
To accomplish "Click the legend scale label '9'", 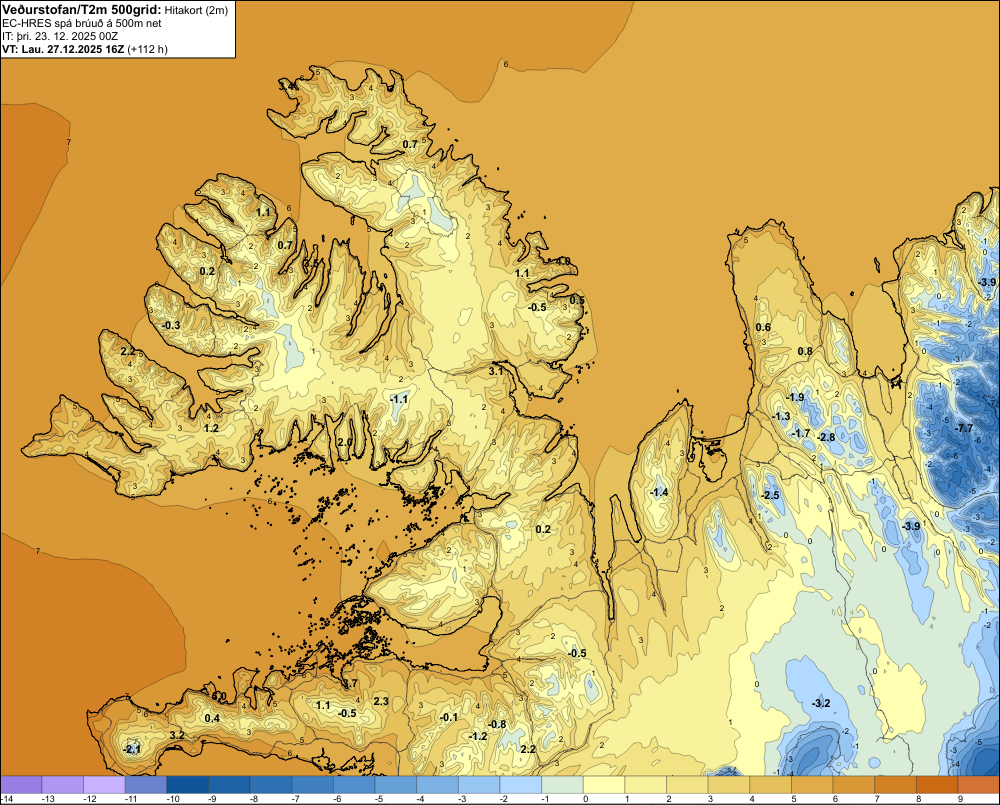I will tap(960, 799).
